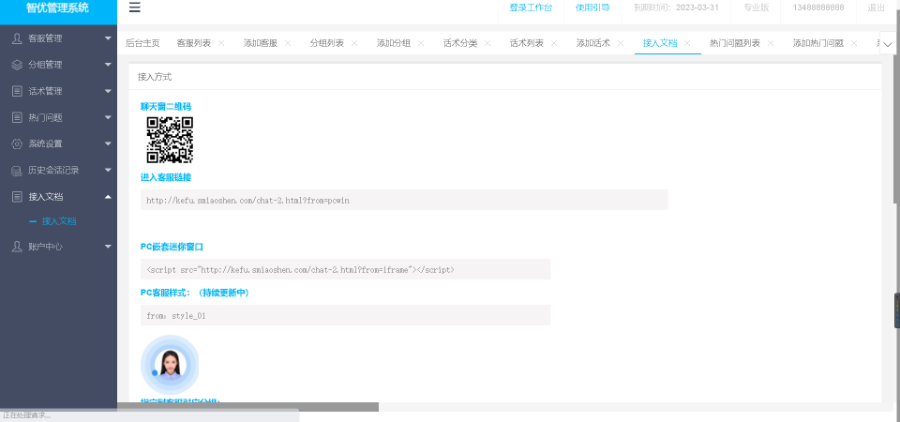
Task: Close the 接入文档 tab
Action: [687, 43]
